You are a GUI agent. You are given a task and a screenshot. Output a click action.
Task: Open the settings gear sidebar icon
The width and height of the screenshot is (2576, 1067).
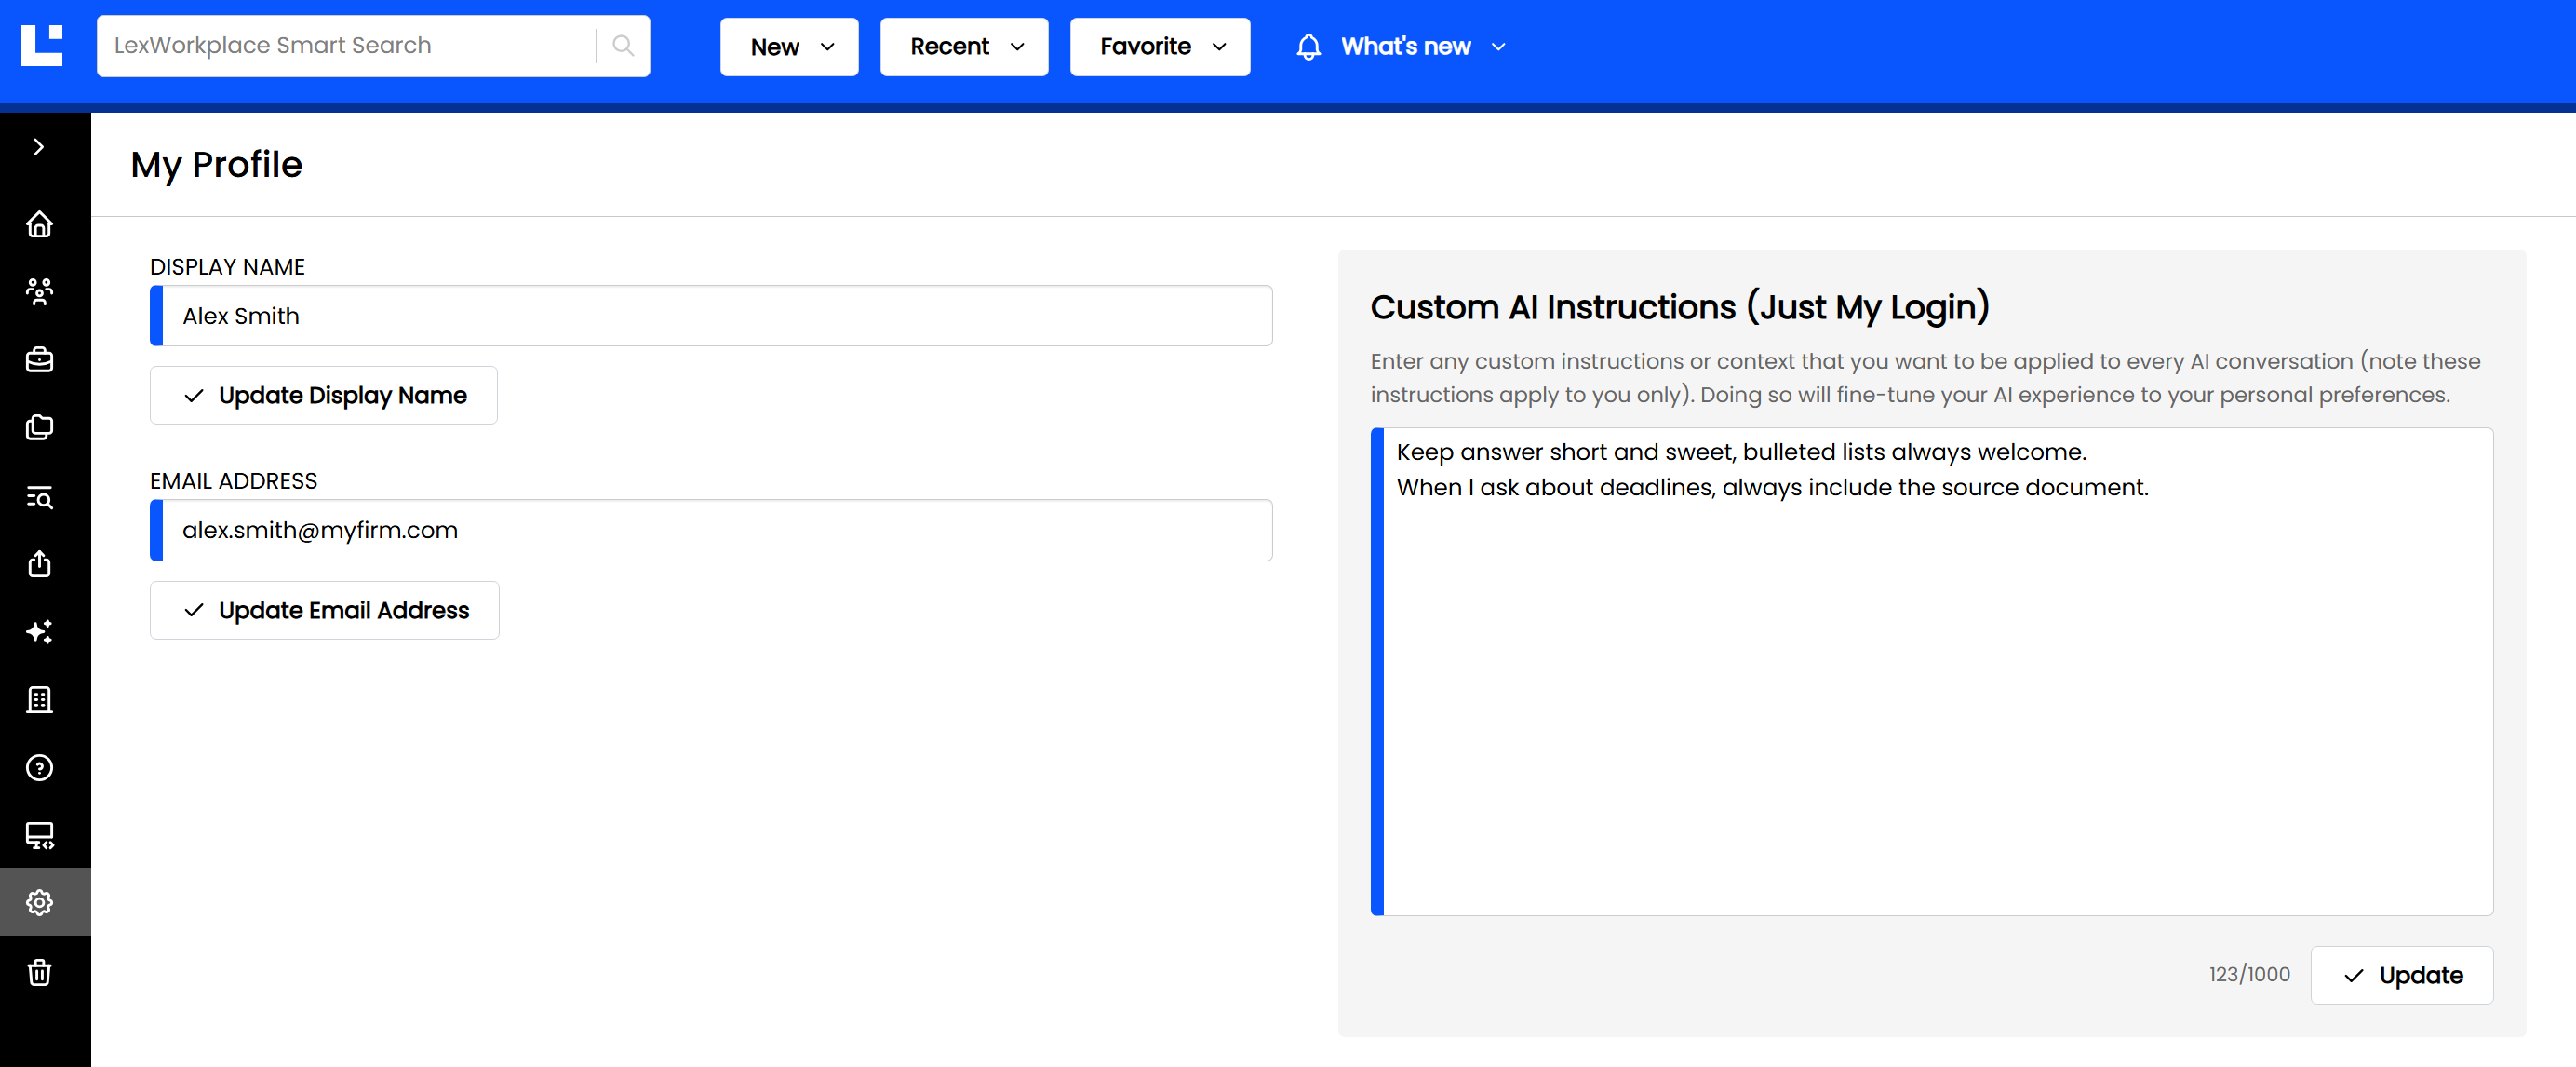pyautogui.click(x=39, y=902)
